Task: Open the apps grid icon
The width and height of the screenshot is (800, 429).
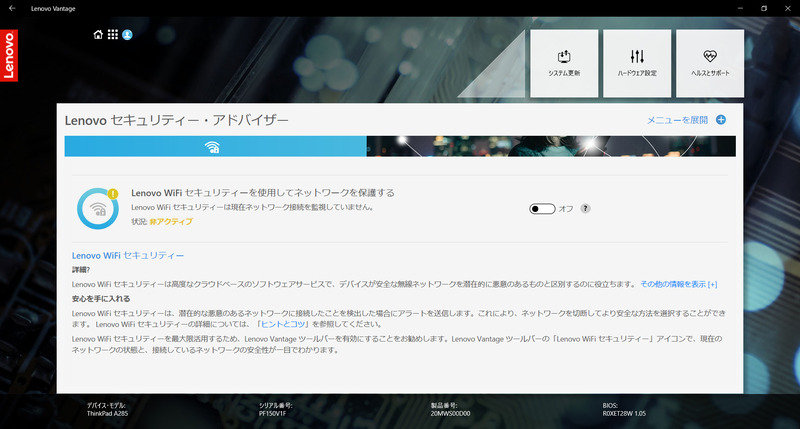Action: (x=113, y=35)
